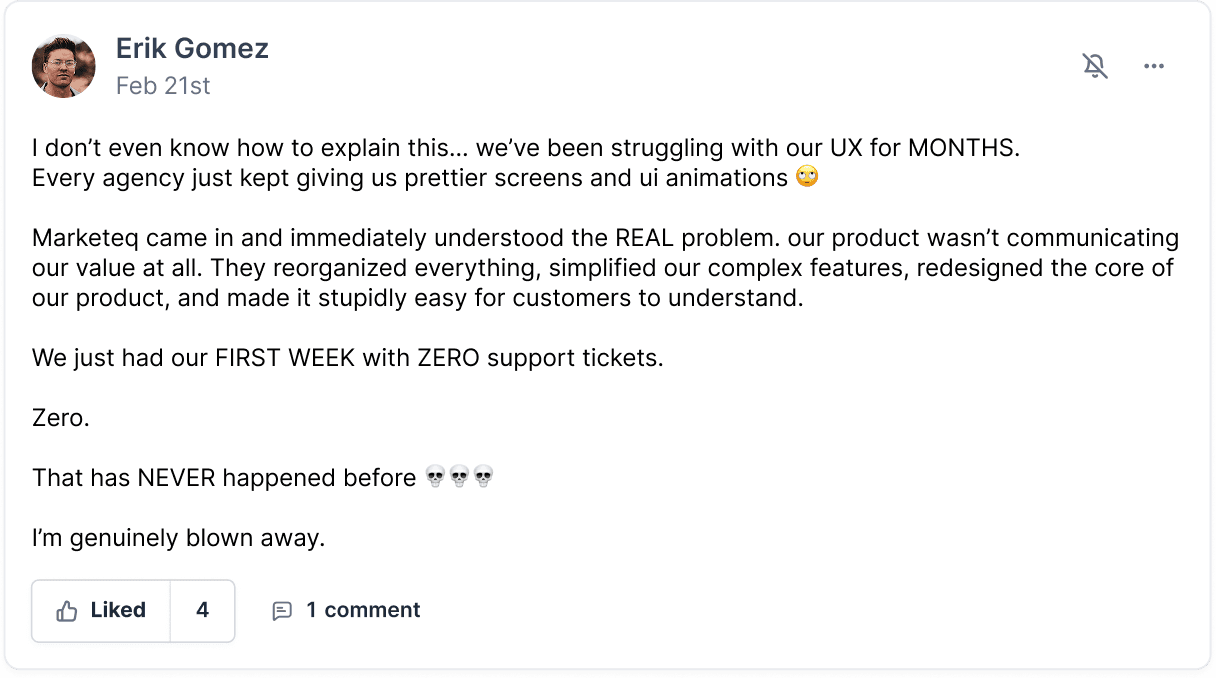
Task: Click the Erik Gomez author name
Action: (192, 48)
